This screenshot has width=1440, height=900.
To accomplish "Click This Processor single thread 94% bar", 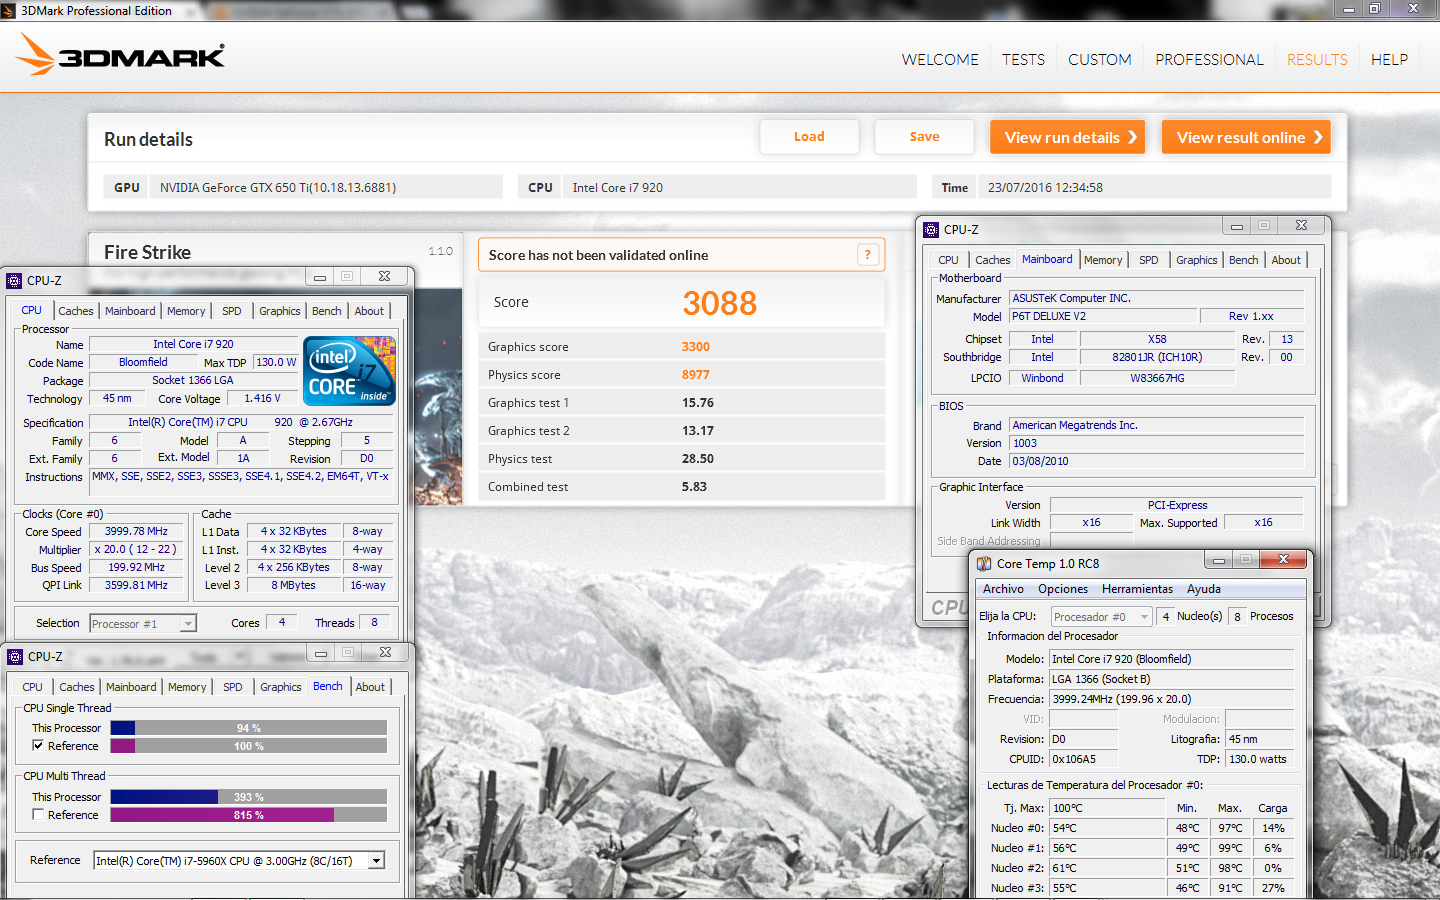I will [249, 728].
